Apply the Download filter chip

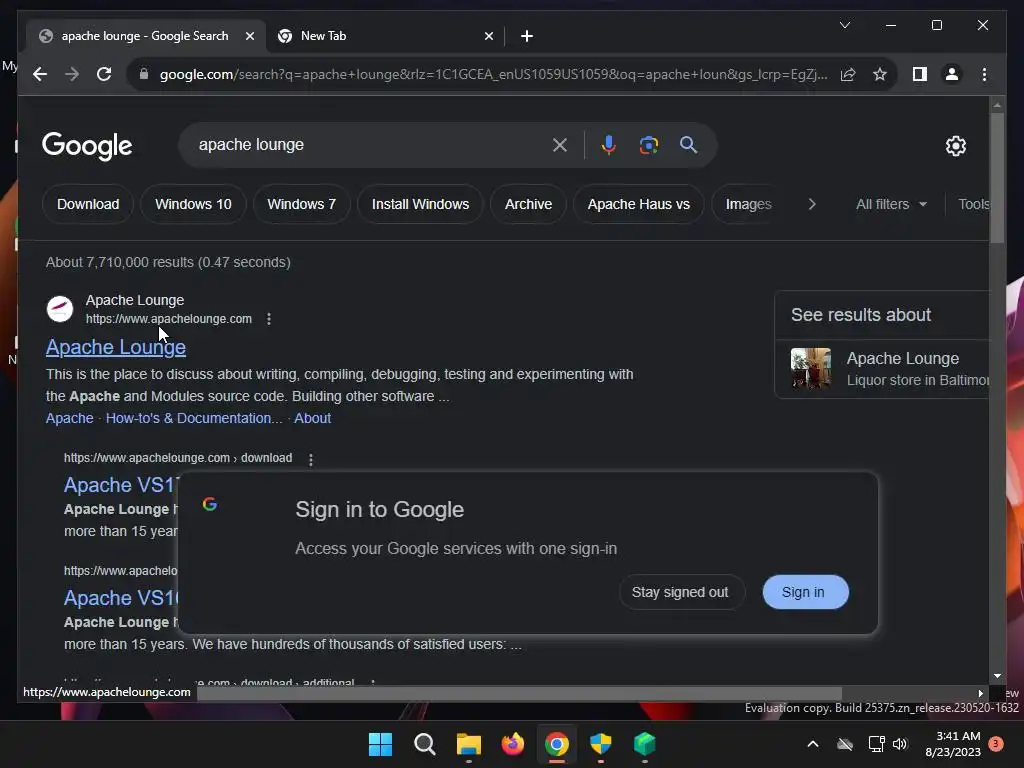pyautogui.click(x=88, y=204)
